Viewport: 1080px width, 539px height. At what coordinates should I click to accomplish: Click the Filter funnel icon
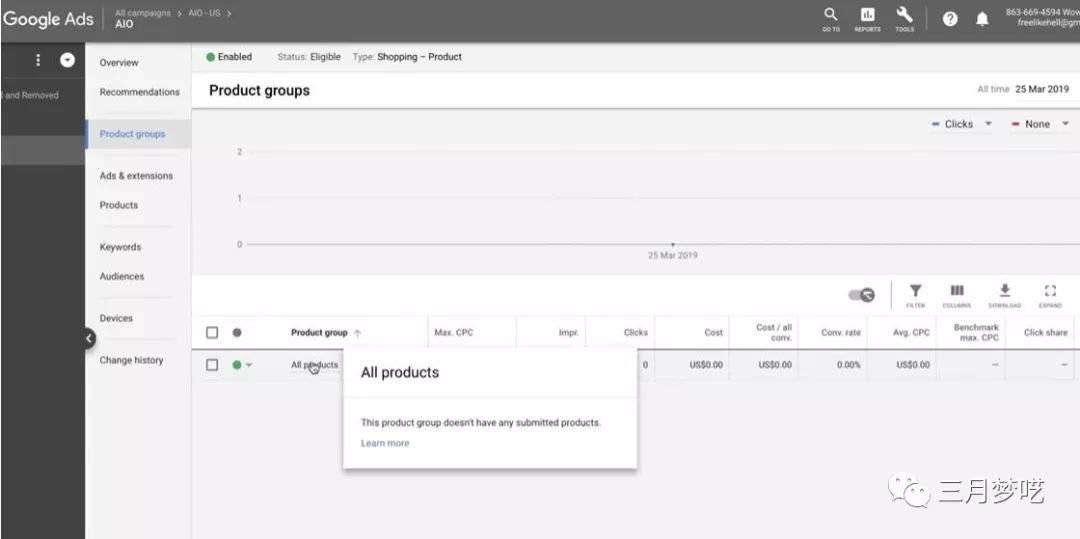[x=915, y=294]
